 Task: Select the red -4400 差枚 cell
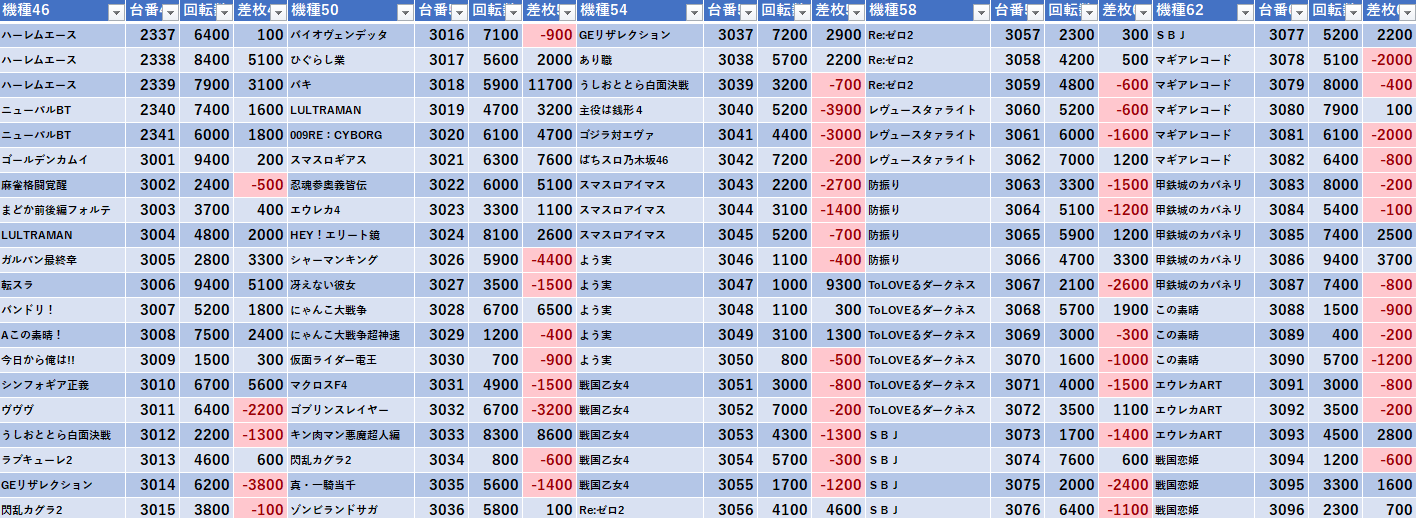(549, 260)
